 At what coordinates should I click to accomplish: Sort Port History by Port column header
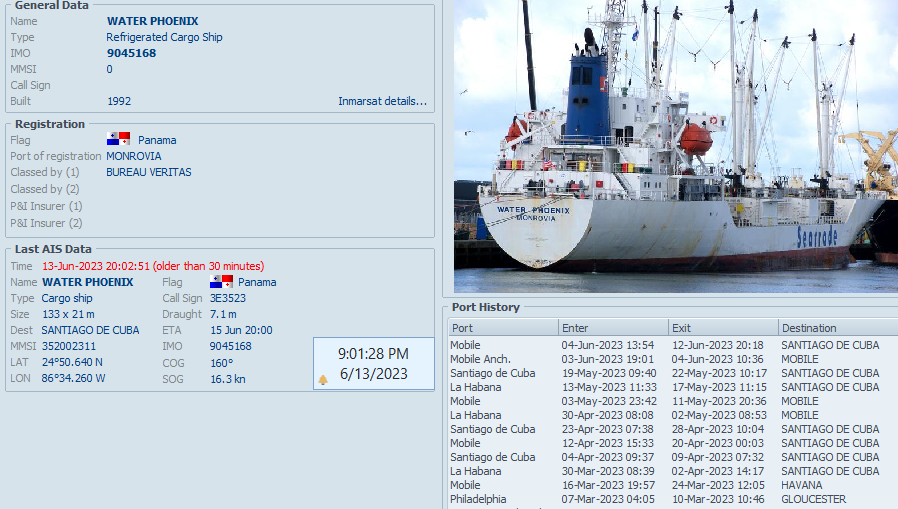[x=503, y=328]
